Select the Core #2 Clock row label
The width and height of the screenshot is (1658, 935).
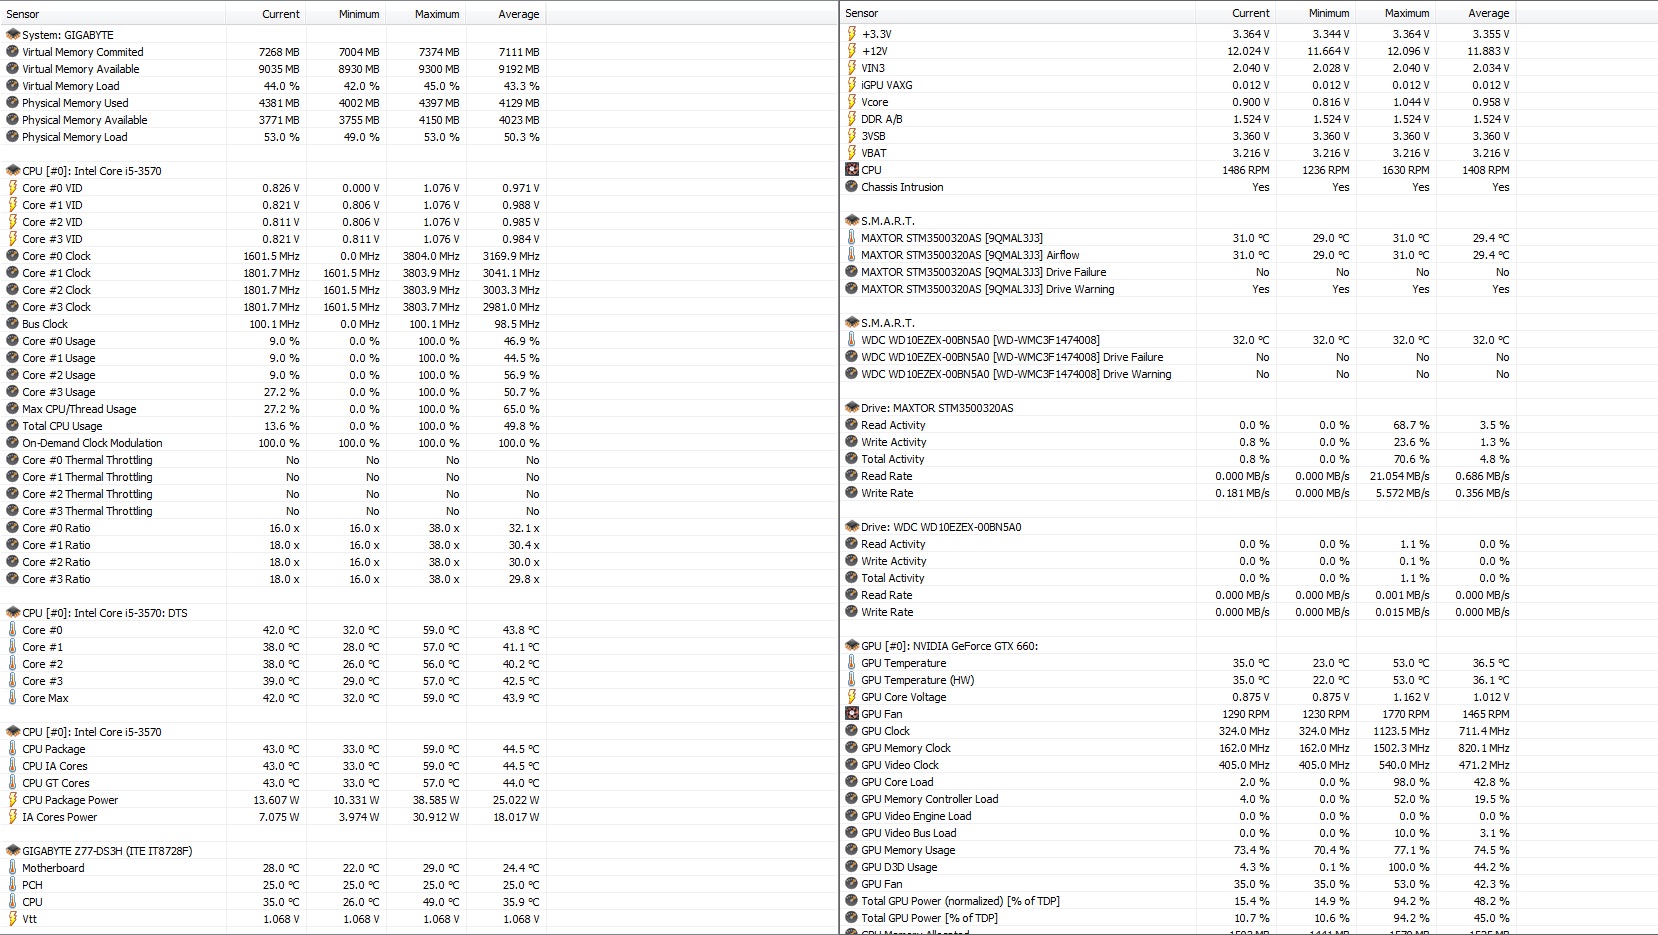[x=57, y=290]
